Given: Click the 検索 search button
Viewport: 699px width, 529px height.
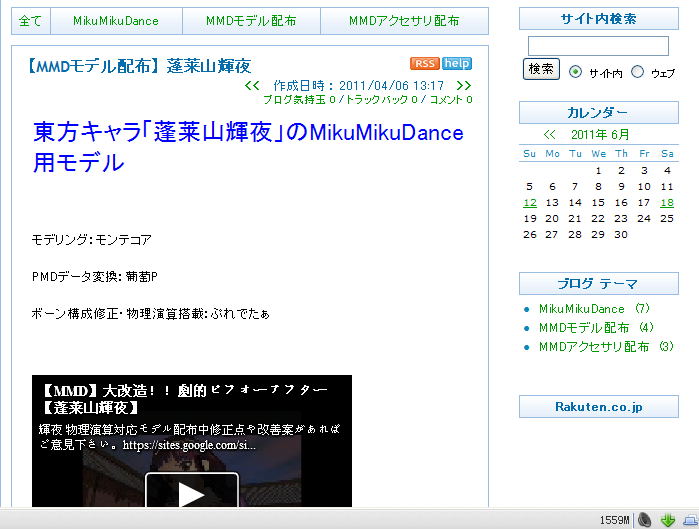Looking at the screenshot, I should [x=541, y=69].
